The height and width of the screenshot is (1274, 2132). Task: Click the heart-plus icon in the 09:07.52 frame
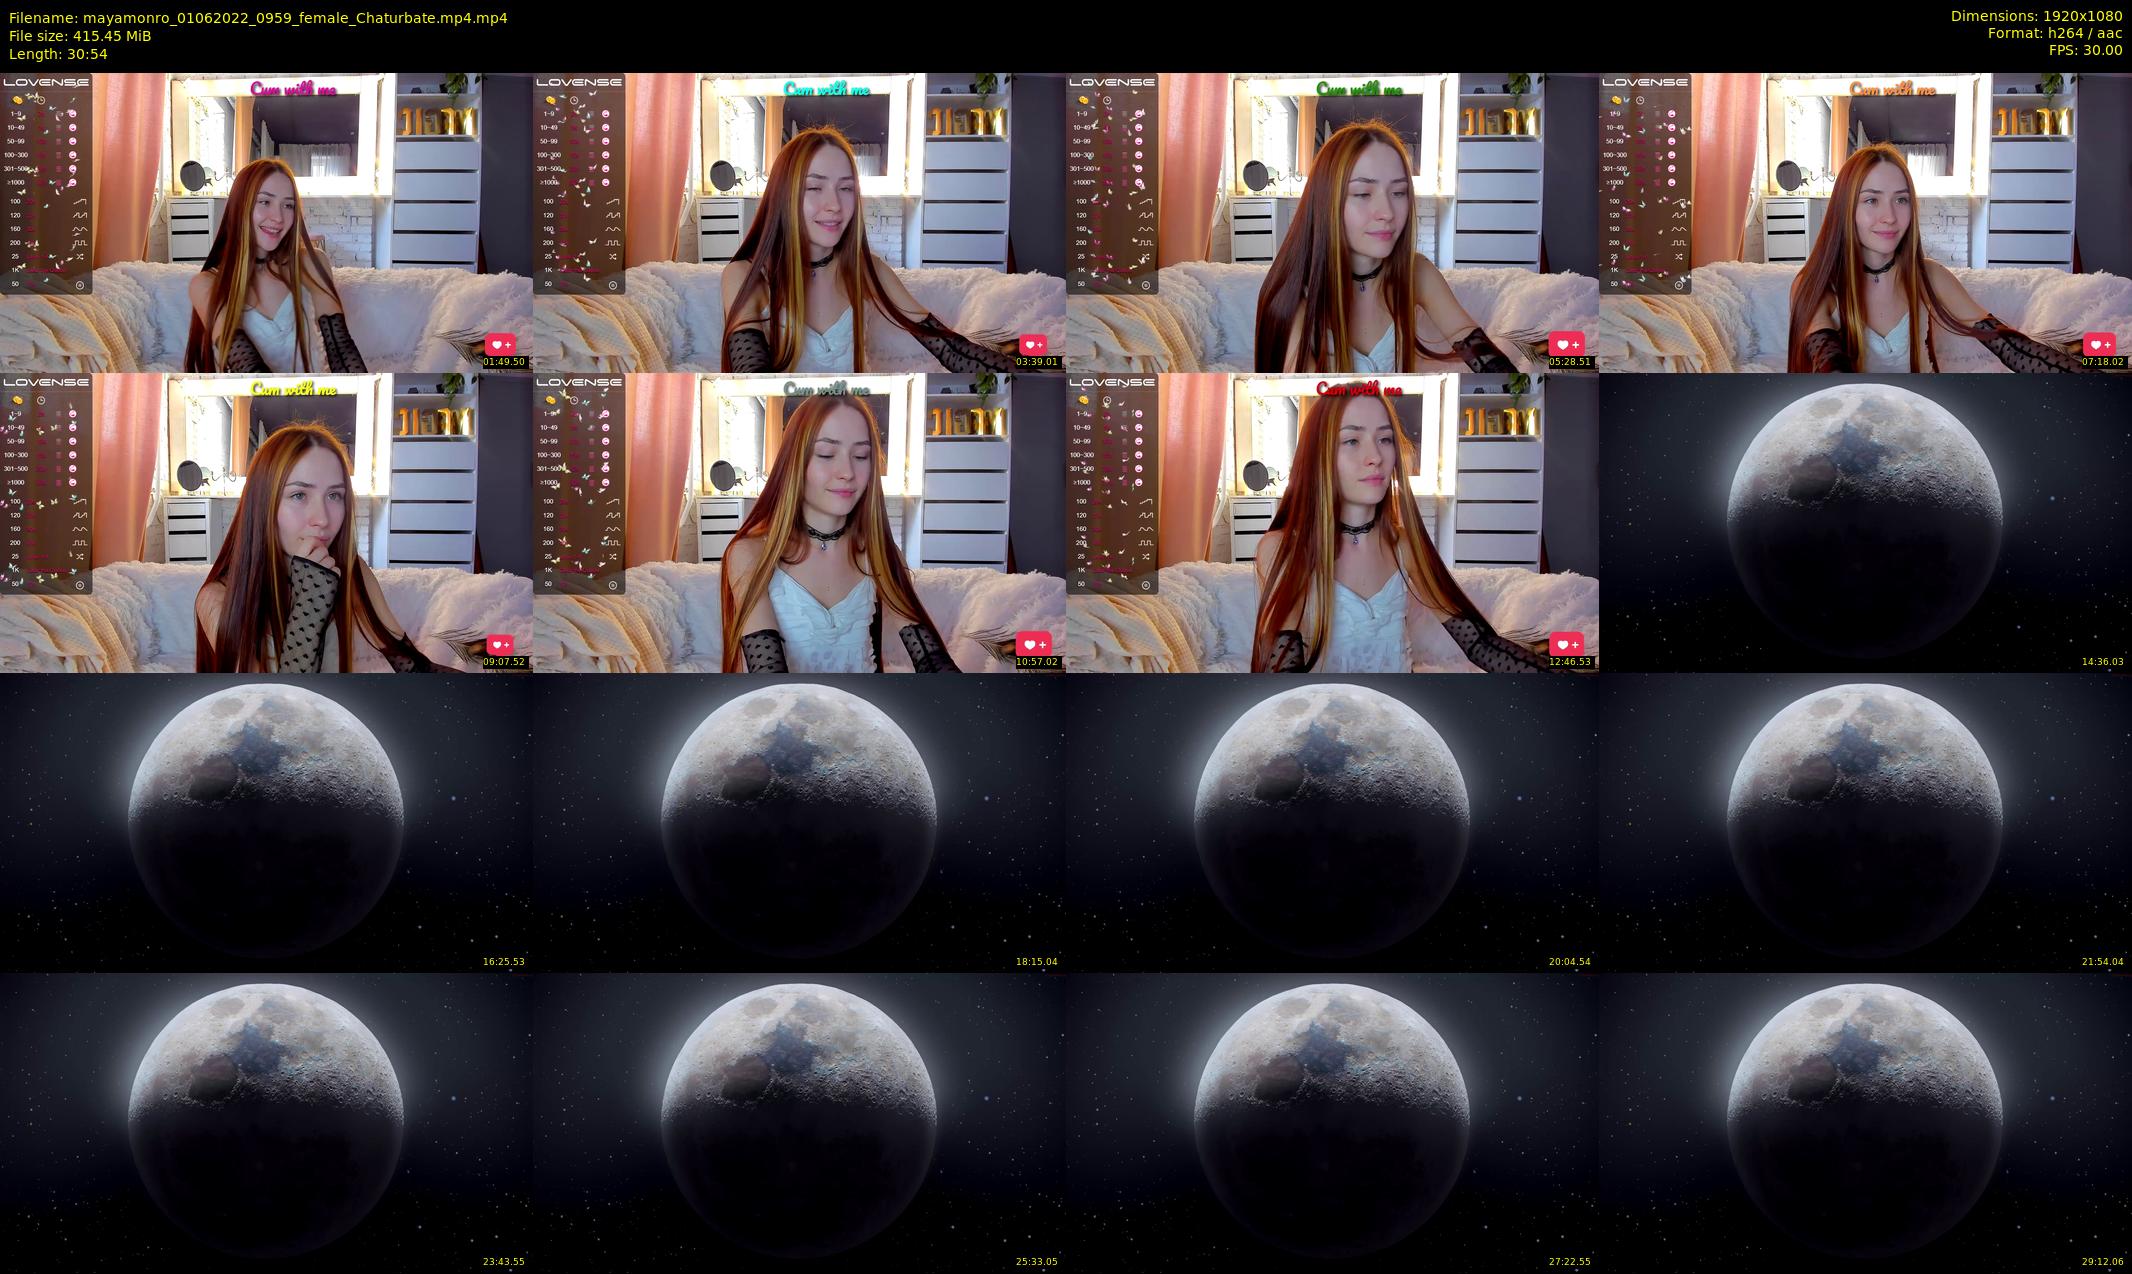pos(501,644)
